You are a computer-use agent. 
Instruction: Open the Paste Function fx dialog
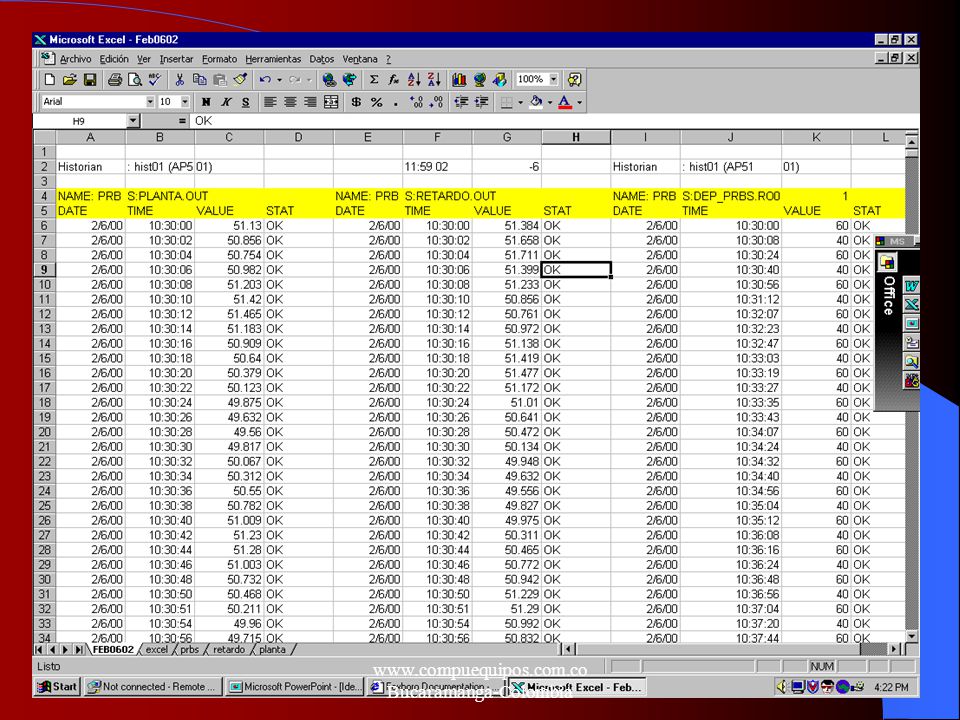pyautogui.click(x=394, y=80)
